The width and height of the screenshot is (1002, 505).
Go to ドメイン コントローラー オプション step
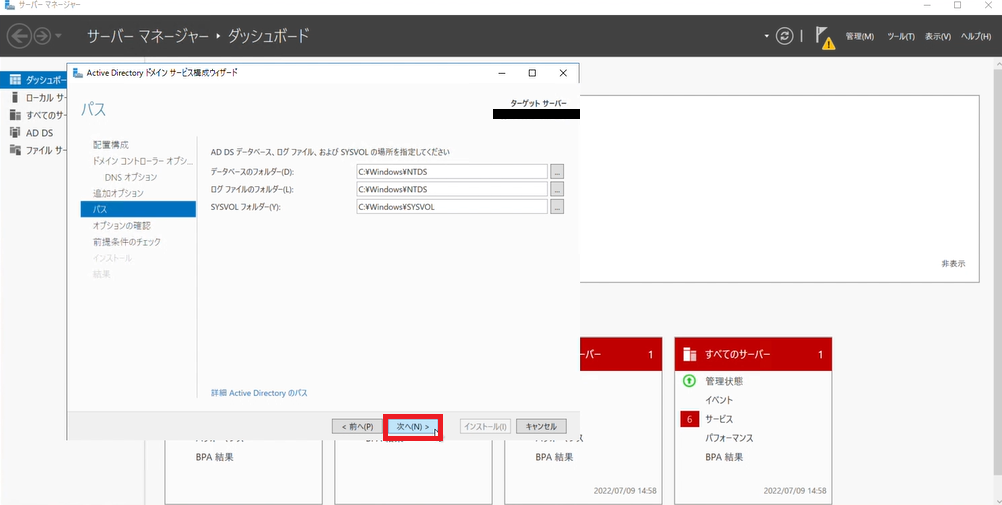pos(143,161)
